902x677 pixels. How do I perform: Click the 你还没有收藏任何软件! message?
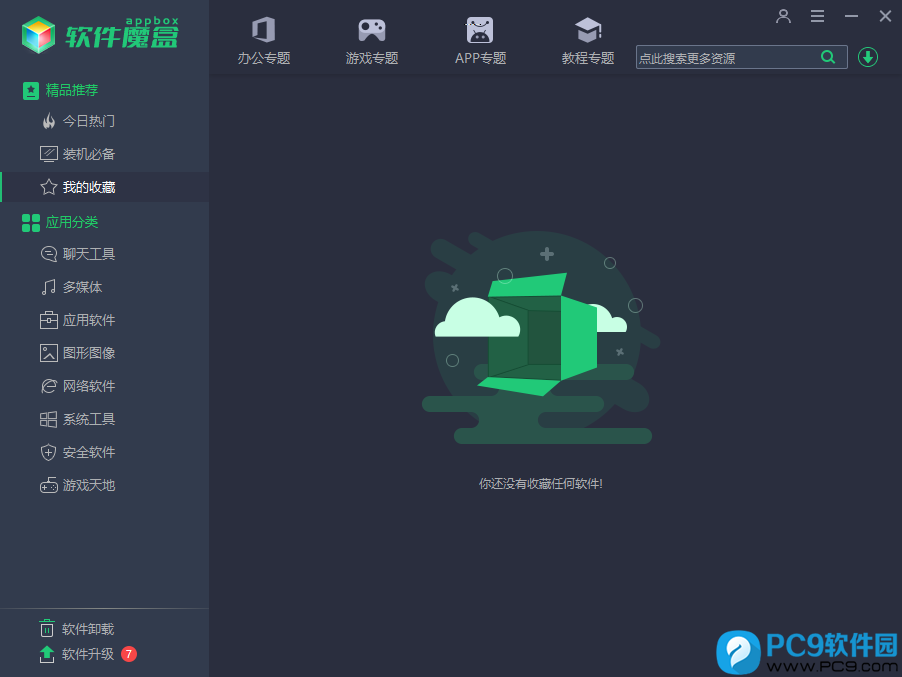[541, 484]
